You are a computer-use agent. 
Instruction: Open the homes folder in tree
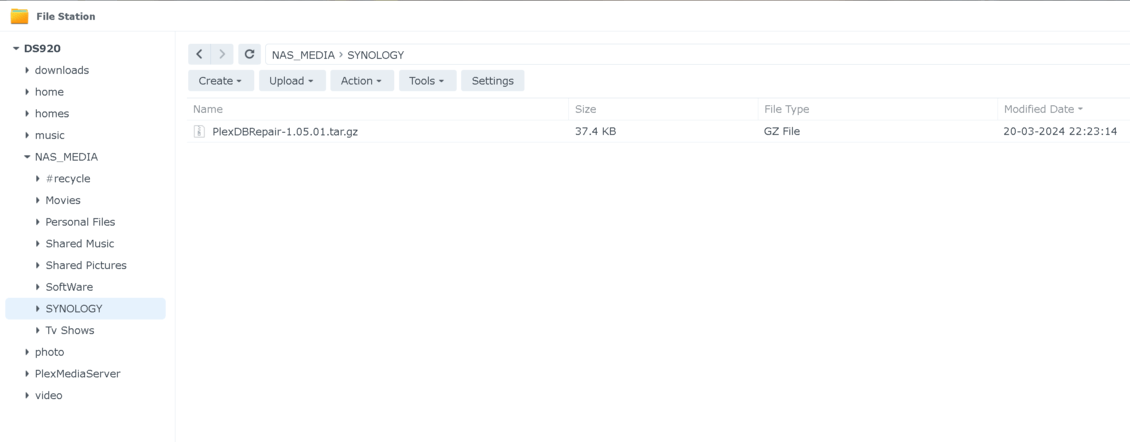coord(52,113)
